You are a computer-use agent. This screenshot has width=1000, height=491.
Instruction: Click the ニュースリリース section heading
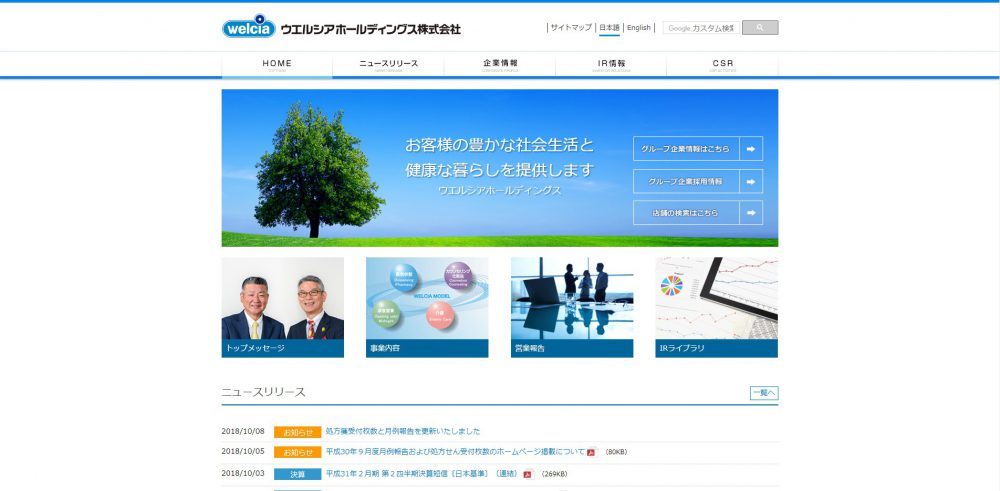point(263,392)
